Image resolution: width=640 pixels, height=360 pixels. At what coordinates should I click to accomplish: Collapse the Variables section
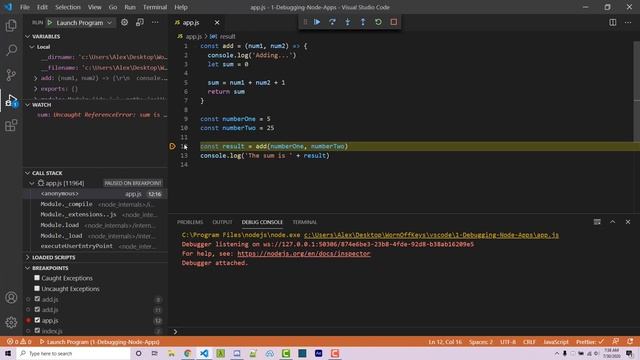27,36
